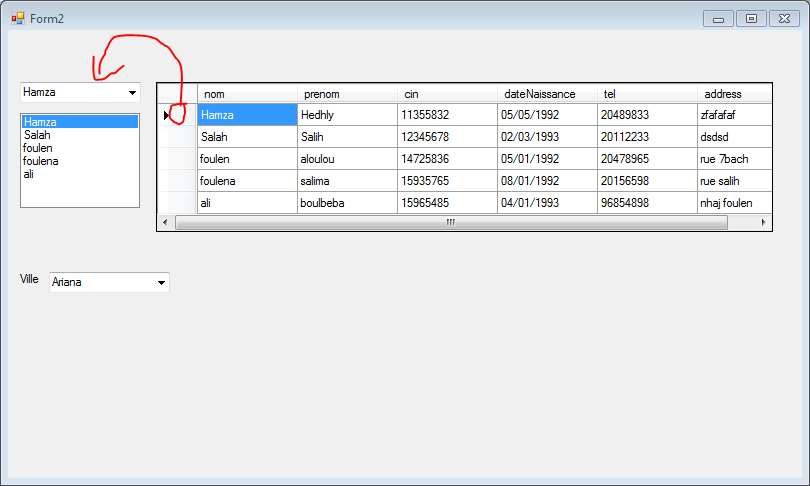Click the salima prenom cell
The width and height of the screenshot is (810, 486).
coord(348,181)
